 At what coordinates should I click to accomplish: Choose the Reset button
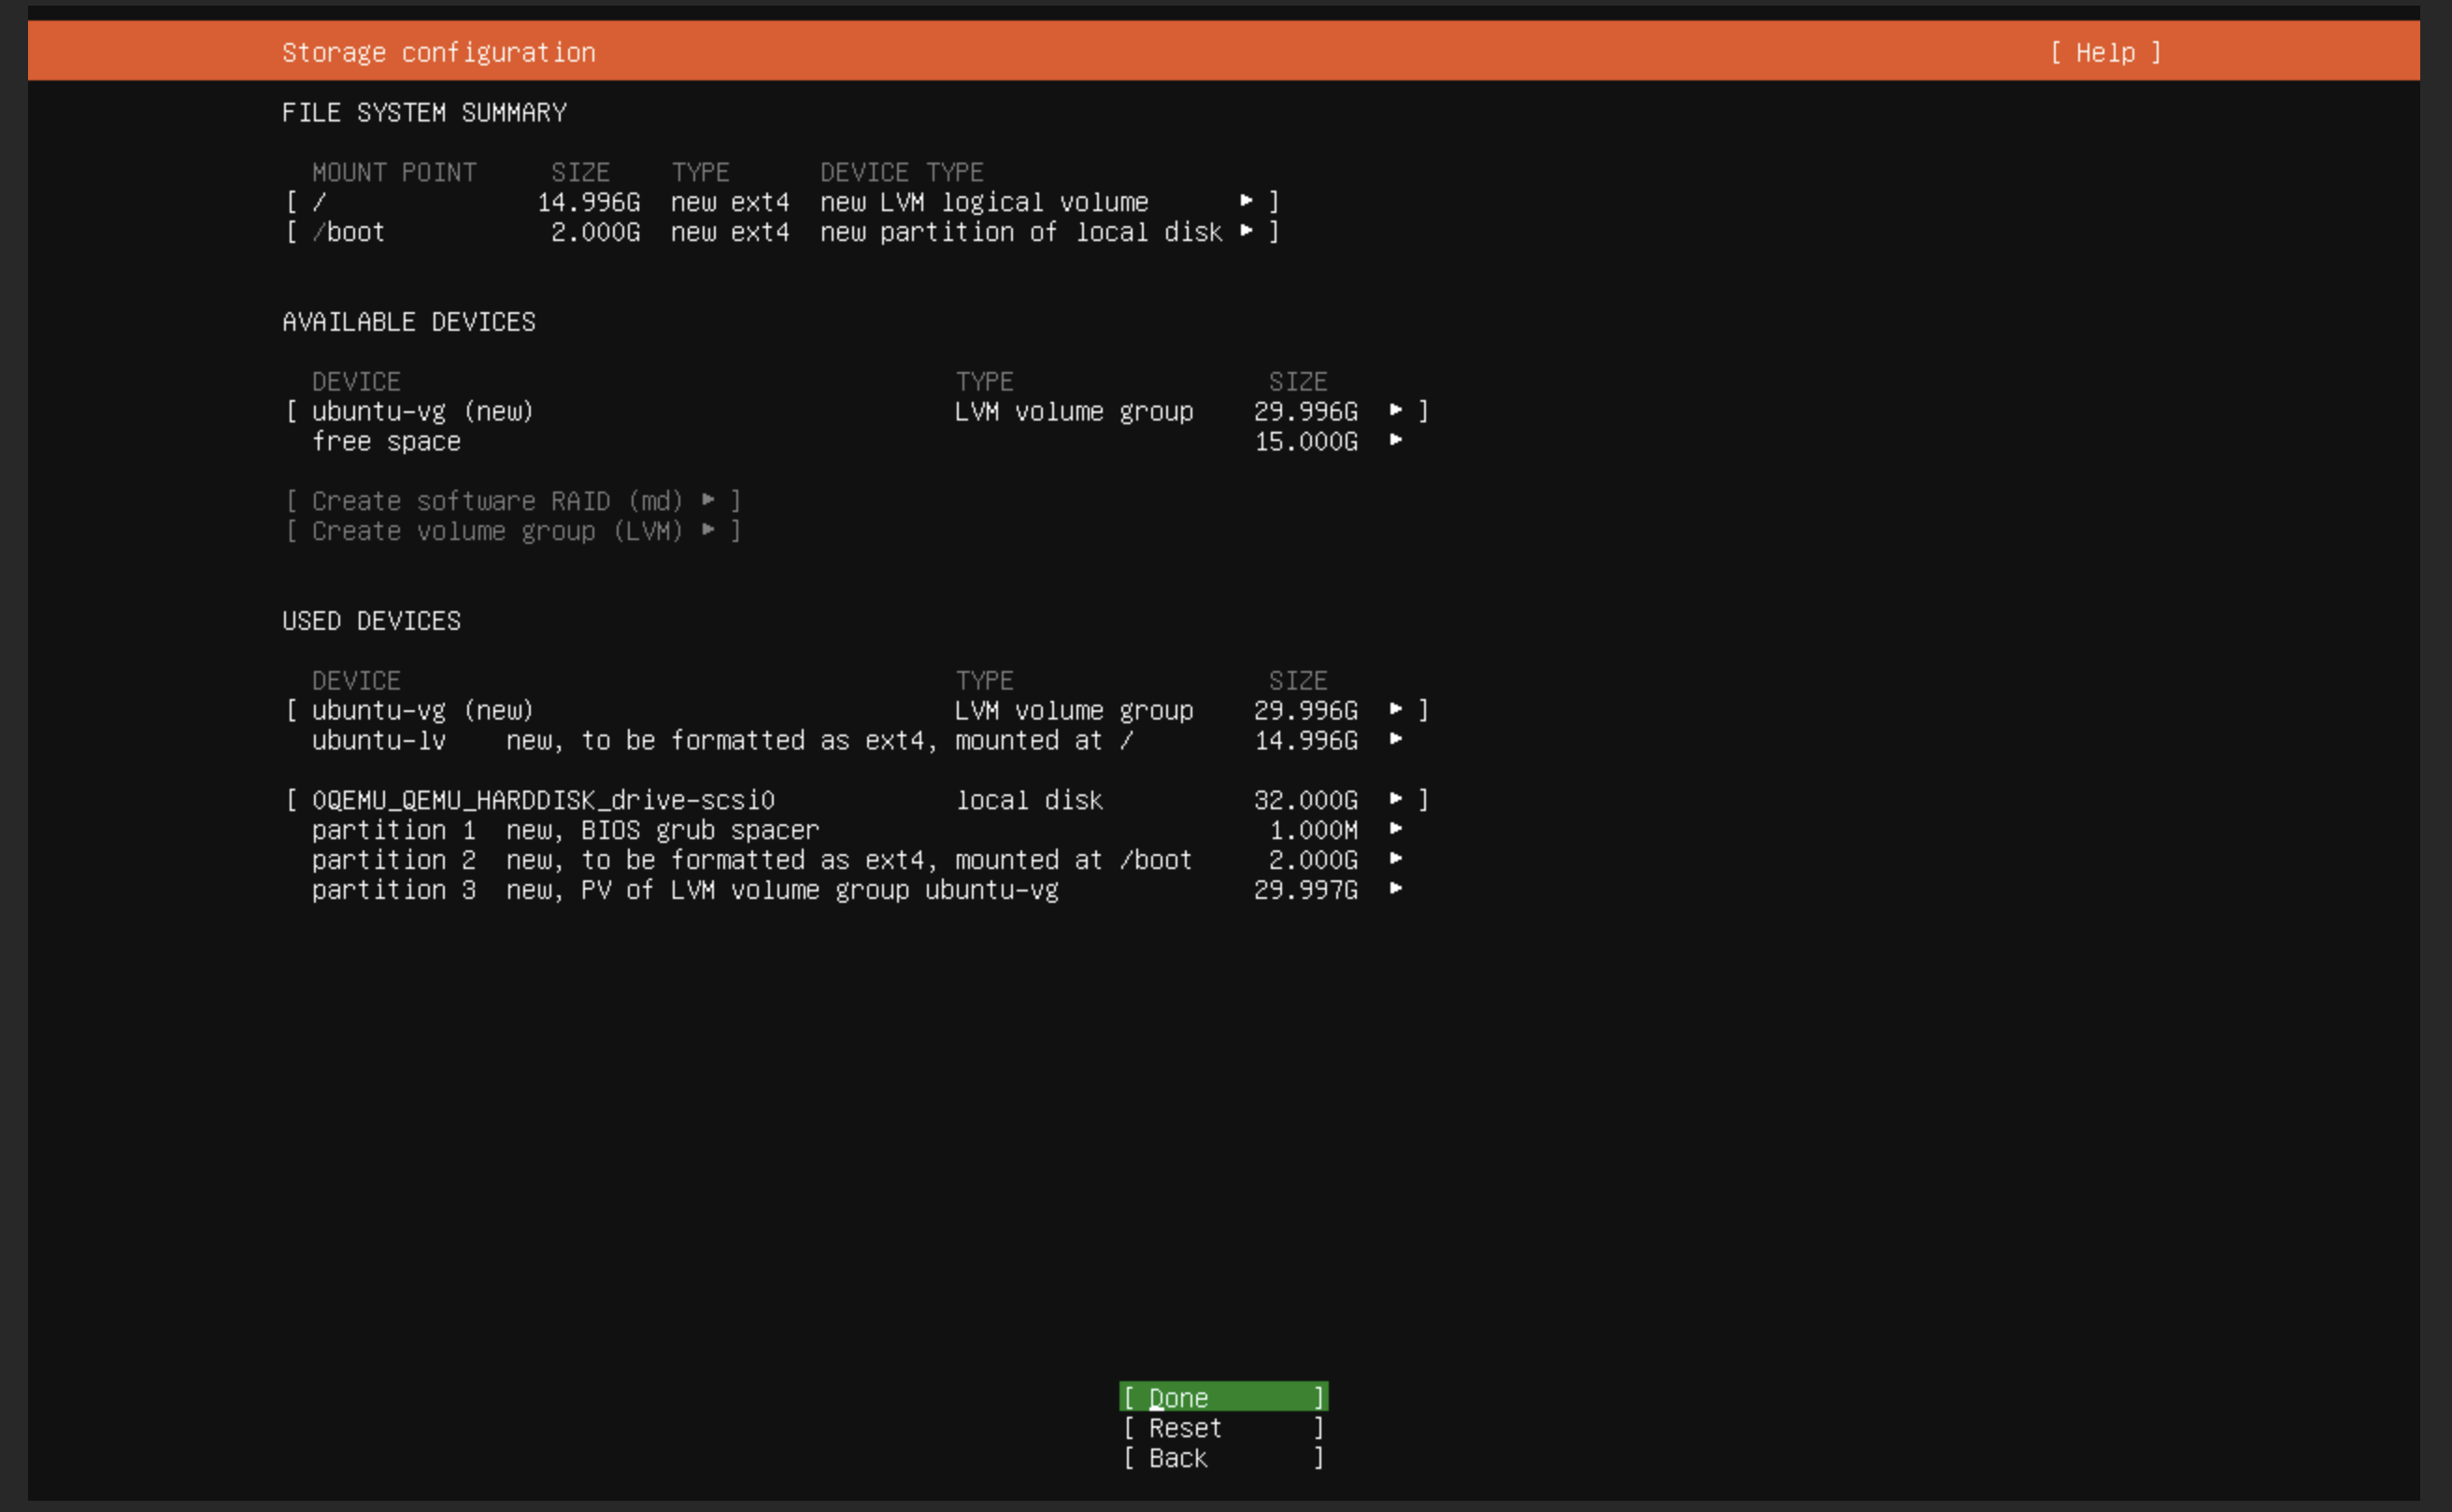[1223, 1427]
